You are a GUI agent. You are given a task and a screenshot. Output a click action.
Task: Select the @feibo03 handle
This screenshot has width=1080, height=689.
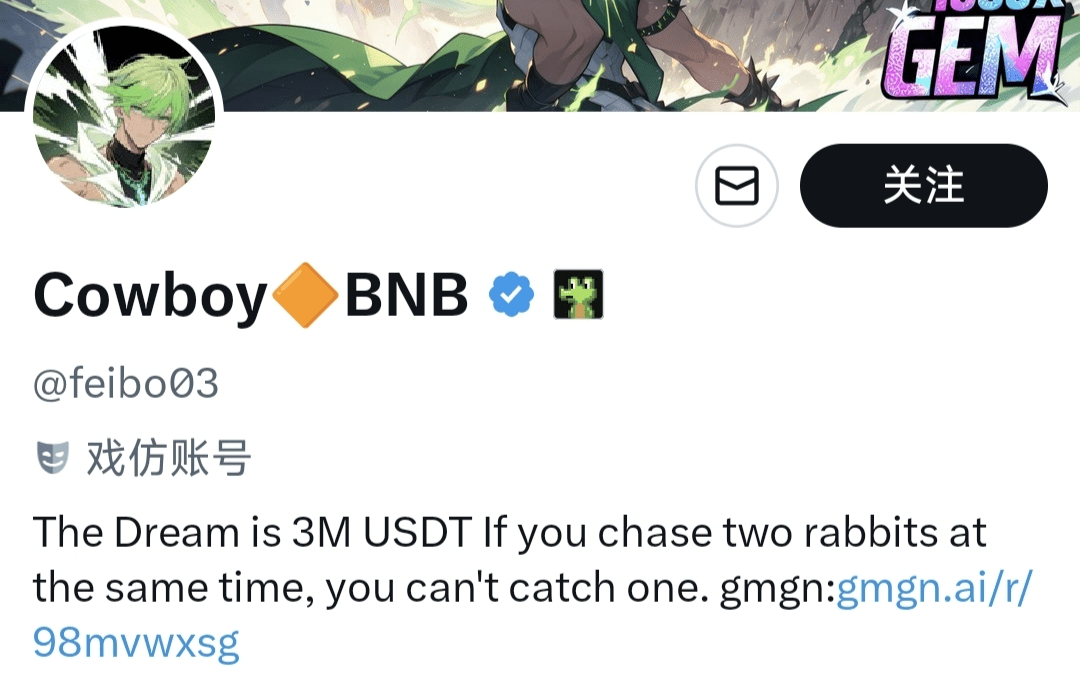coord(126,383)
